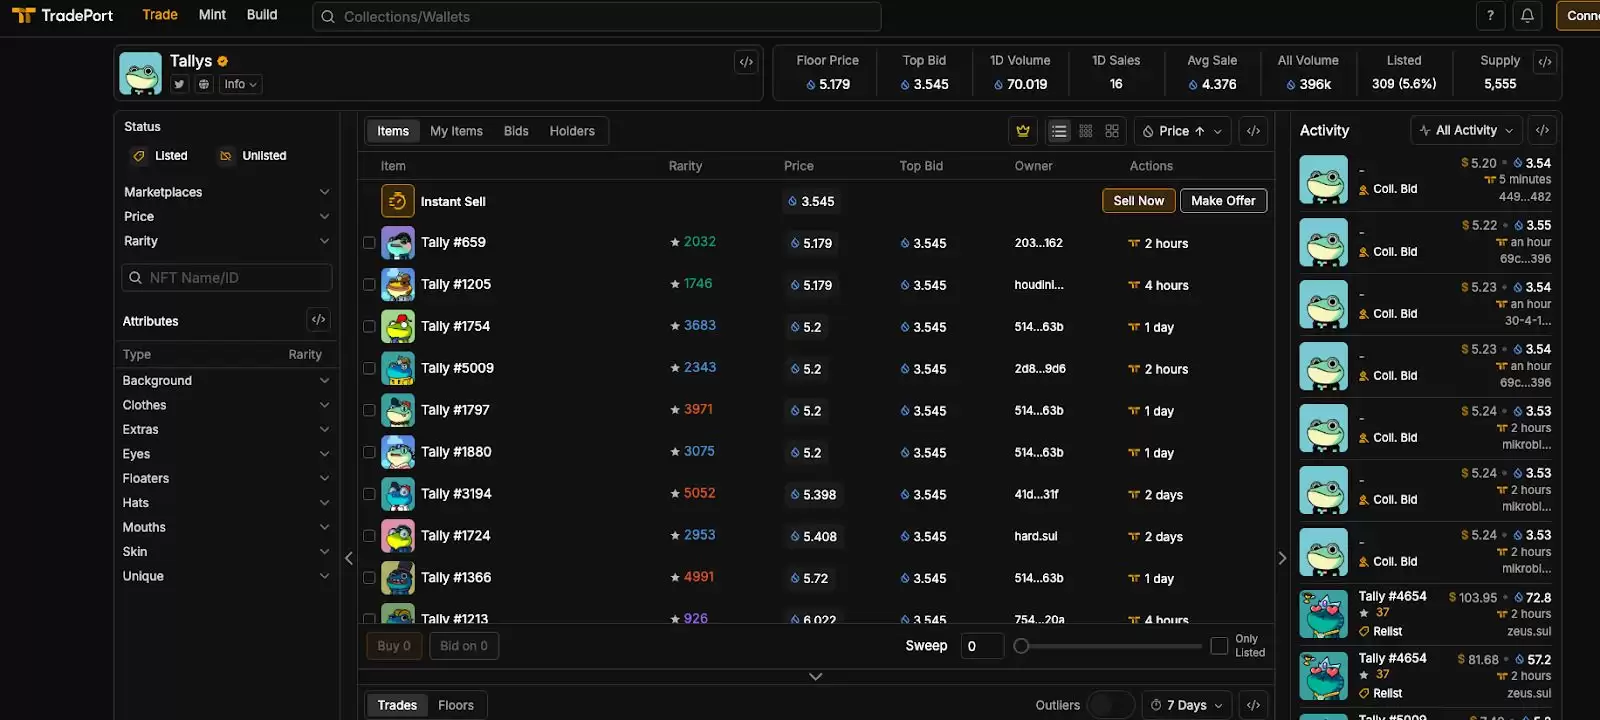The image size is (1600, 720).
Task: Click the notifications bell icon
Action: pyautogui.click(x=1527, y=16)
